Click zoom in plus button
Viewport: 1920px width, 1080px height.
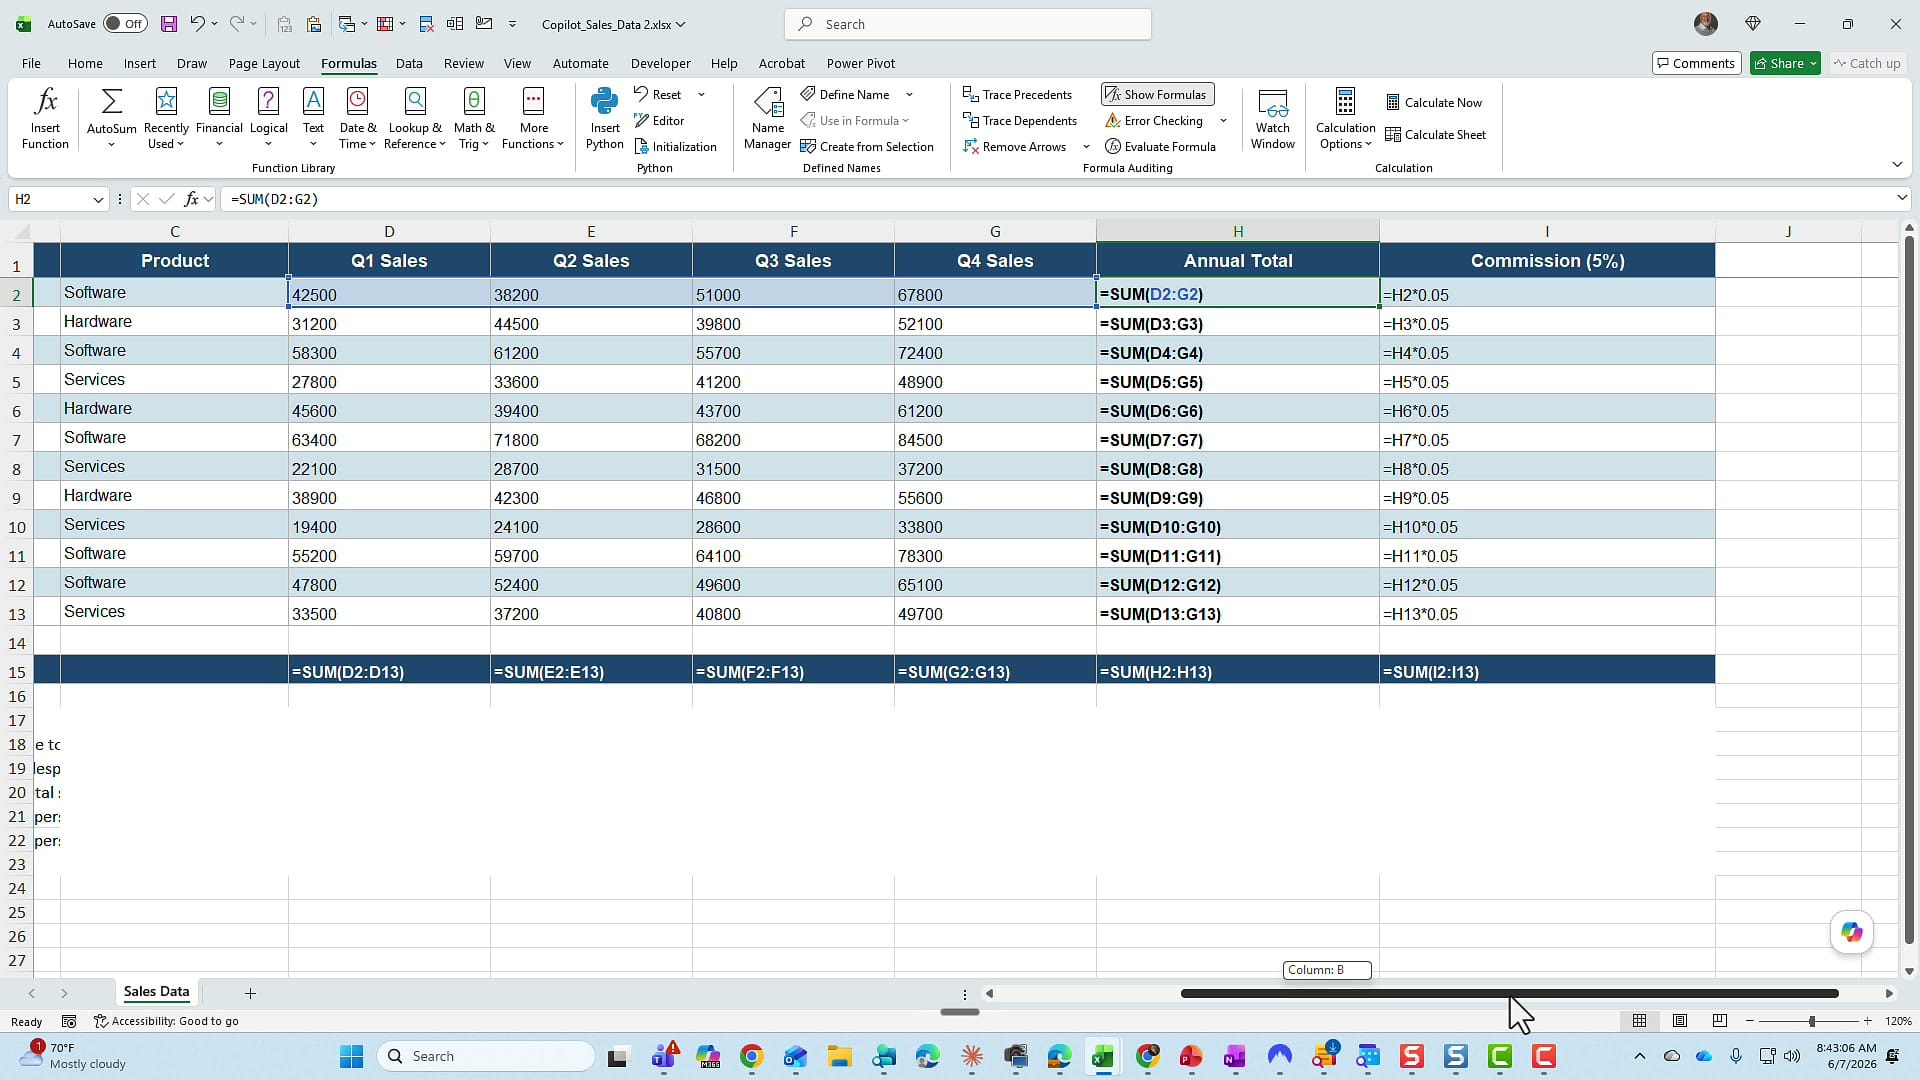pyautogui.click(x=1867, y=1021)
